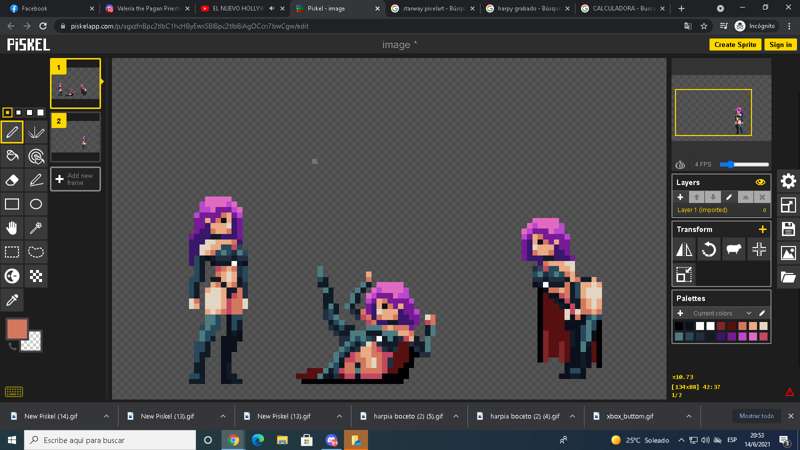Image resolution: width=800 pixels, height=450 pixels.
Task: Open the keyboard shortcuts cheatsheet icon
Action: coord(14,392)
